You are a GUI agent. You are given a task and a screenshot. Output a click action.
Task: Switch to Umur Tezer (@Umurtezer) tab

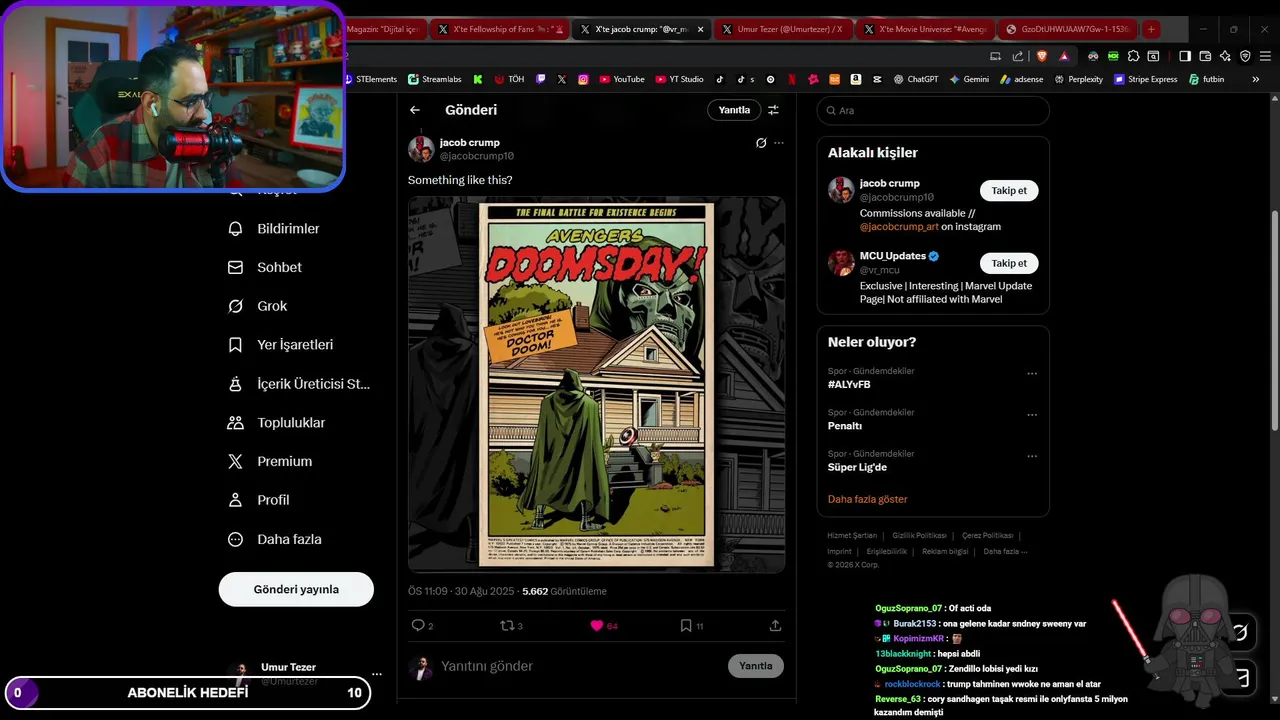[785, 29]
